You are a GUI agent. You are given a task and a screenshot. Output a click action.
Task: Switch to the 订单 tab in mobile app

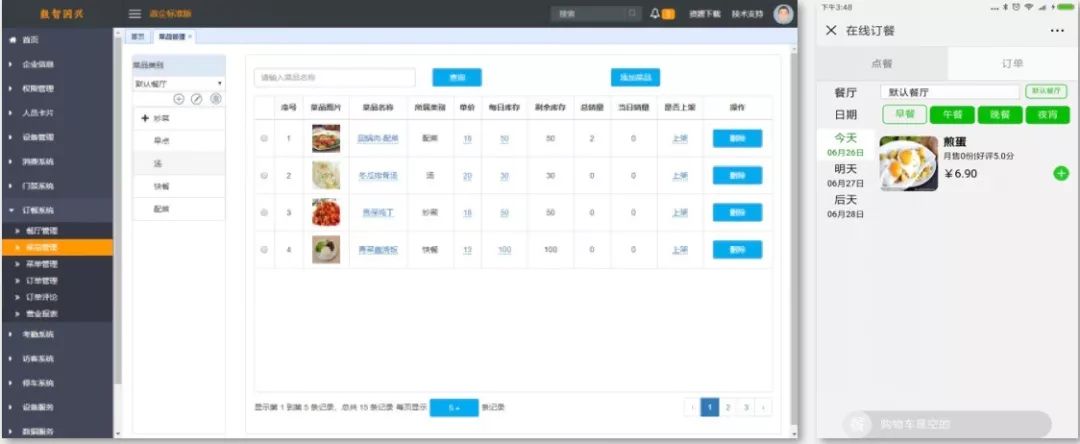(x=1012, y=63)
